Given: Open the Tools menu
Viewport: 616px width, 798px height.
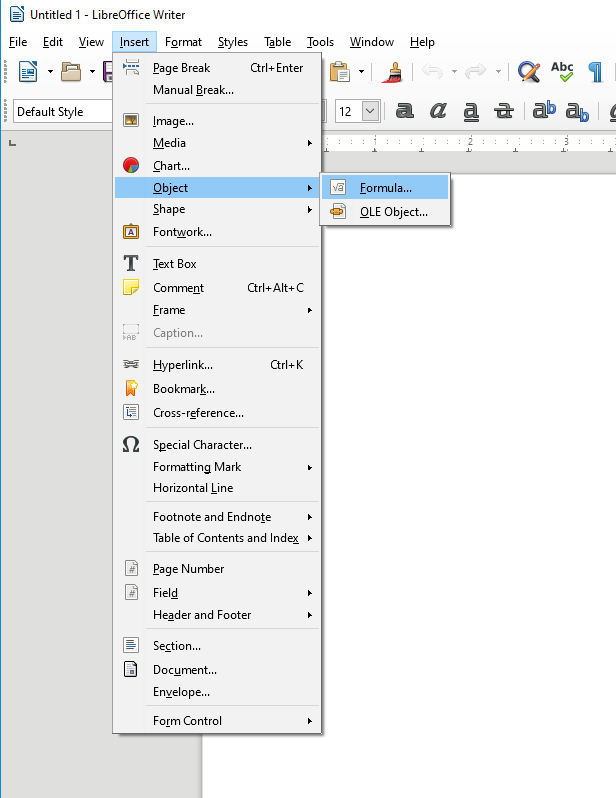Looking at the screenshot, I should [x=320, y=42].
